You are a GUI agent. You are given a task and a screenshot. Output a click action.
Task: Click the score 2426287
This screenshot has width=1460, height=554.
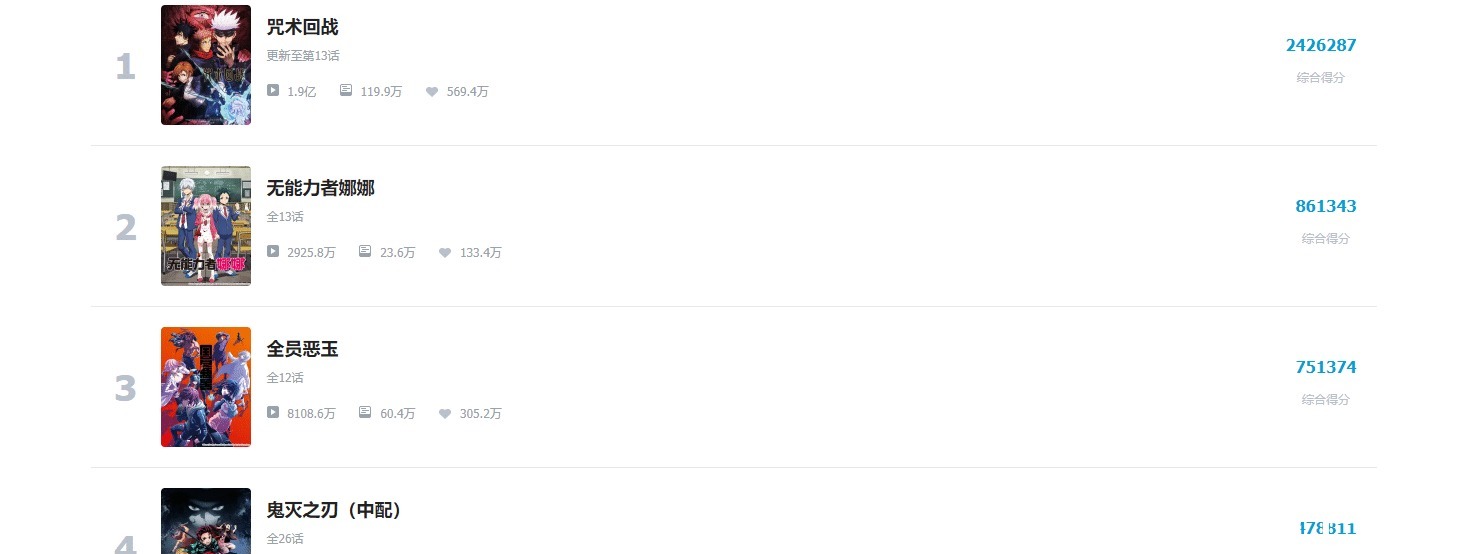point(1321,45)
